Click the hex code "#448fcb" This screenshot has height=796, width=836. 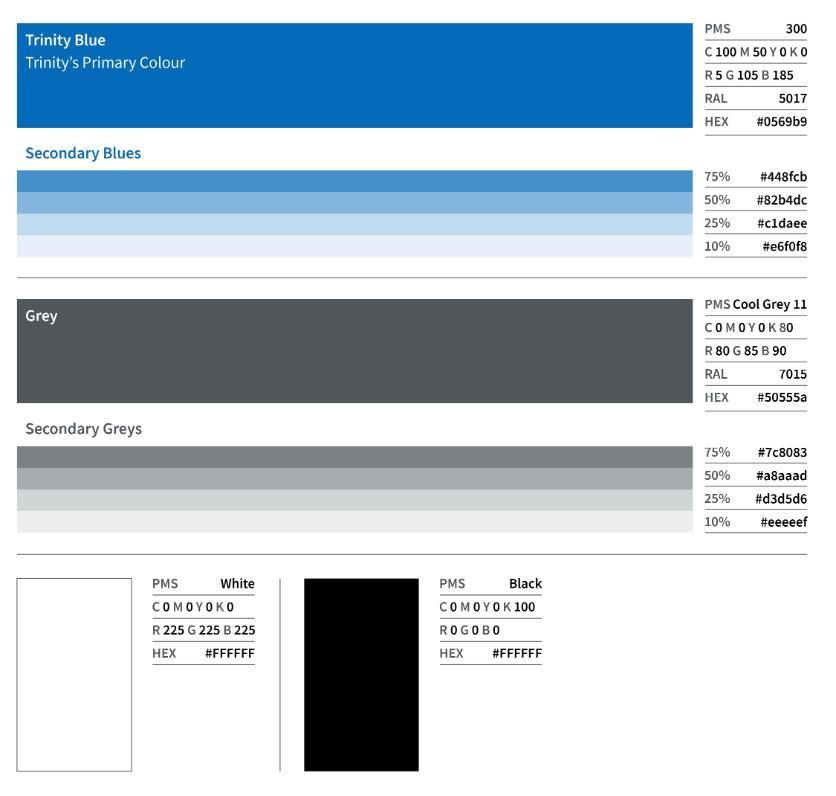[x=783, y=176]
